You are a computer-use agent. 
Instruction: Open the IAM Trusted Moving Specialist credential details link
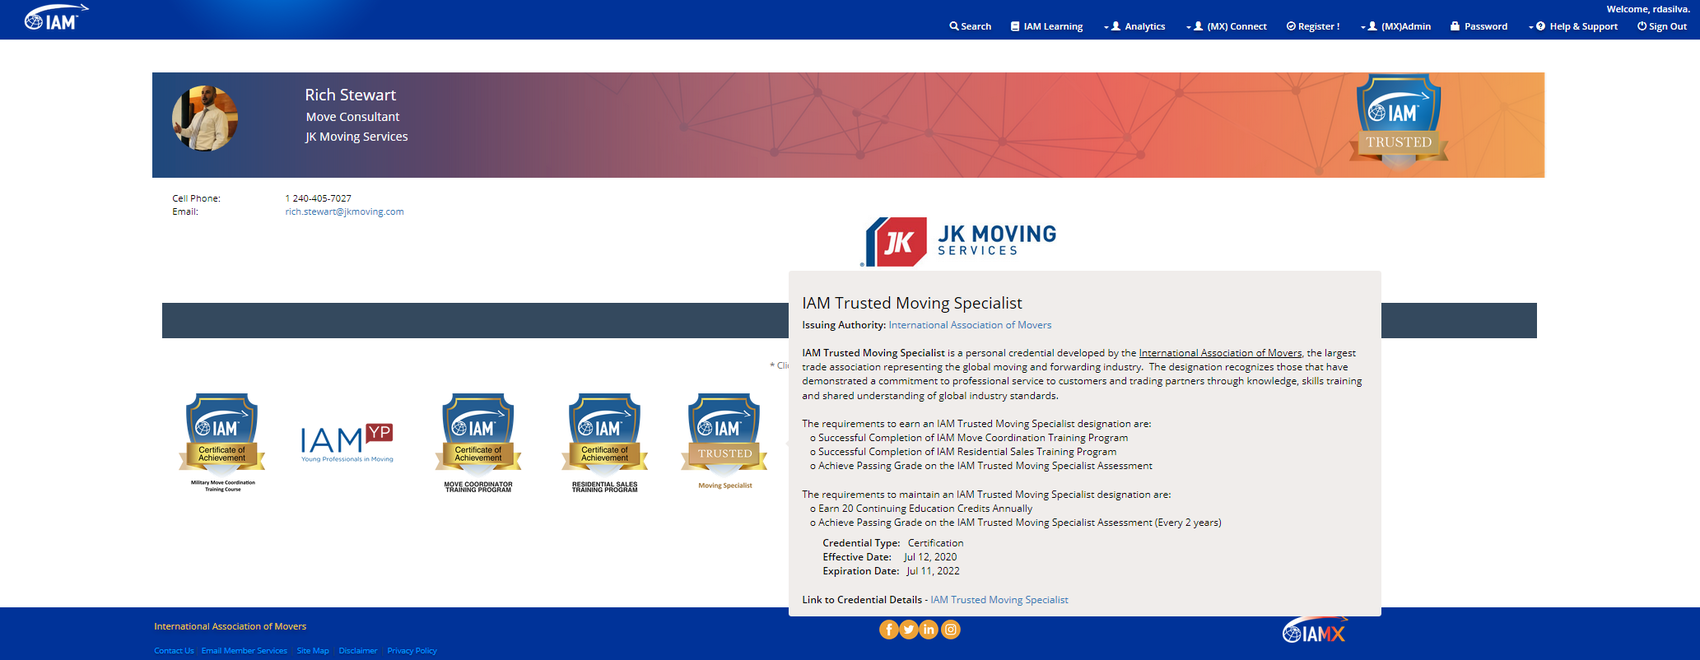999,600
